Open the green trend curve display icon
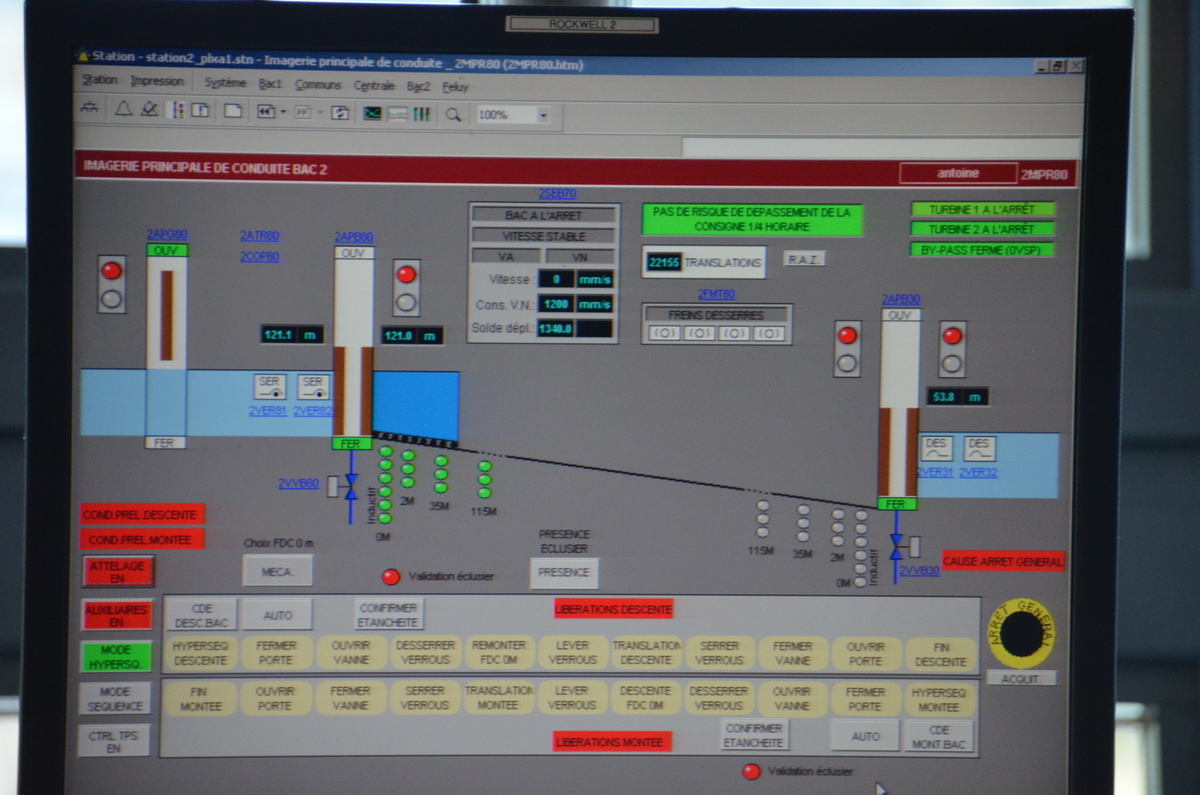Screen dimensions: 1200x795 [x=372, y=114]
